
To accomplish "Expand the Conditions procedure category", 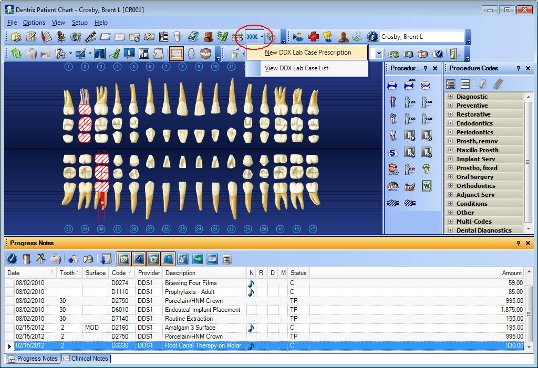I will point(451,204).
